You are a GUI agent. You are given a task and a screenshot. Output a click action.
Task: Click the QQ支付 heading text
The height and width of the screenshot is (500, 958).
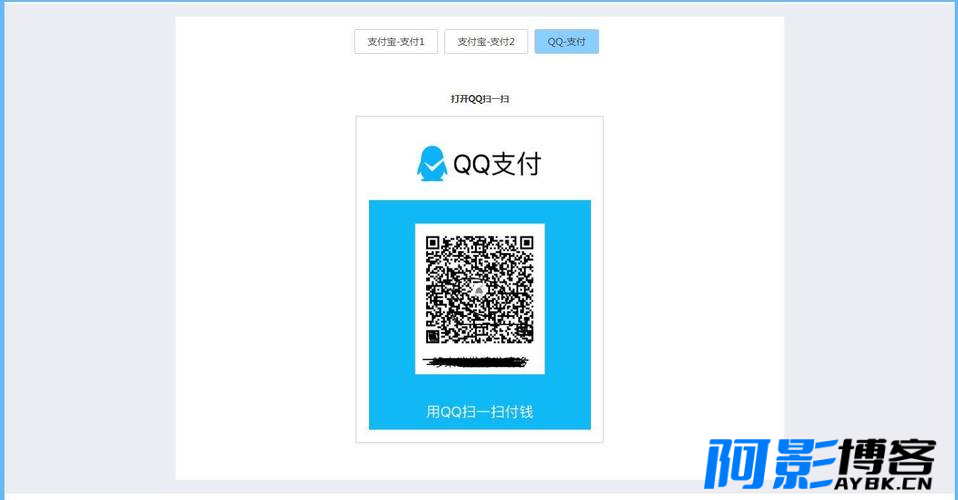pyautogui.click(x=497, y=164)
